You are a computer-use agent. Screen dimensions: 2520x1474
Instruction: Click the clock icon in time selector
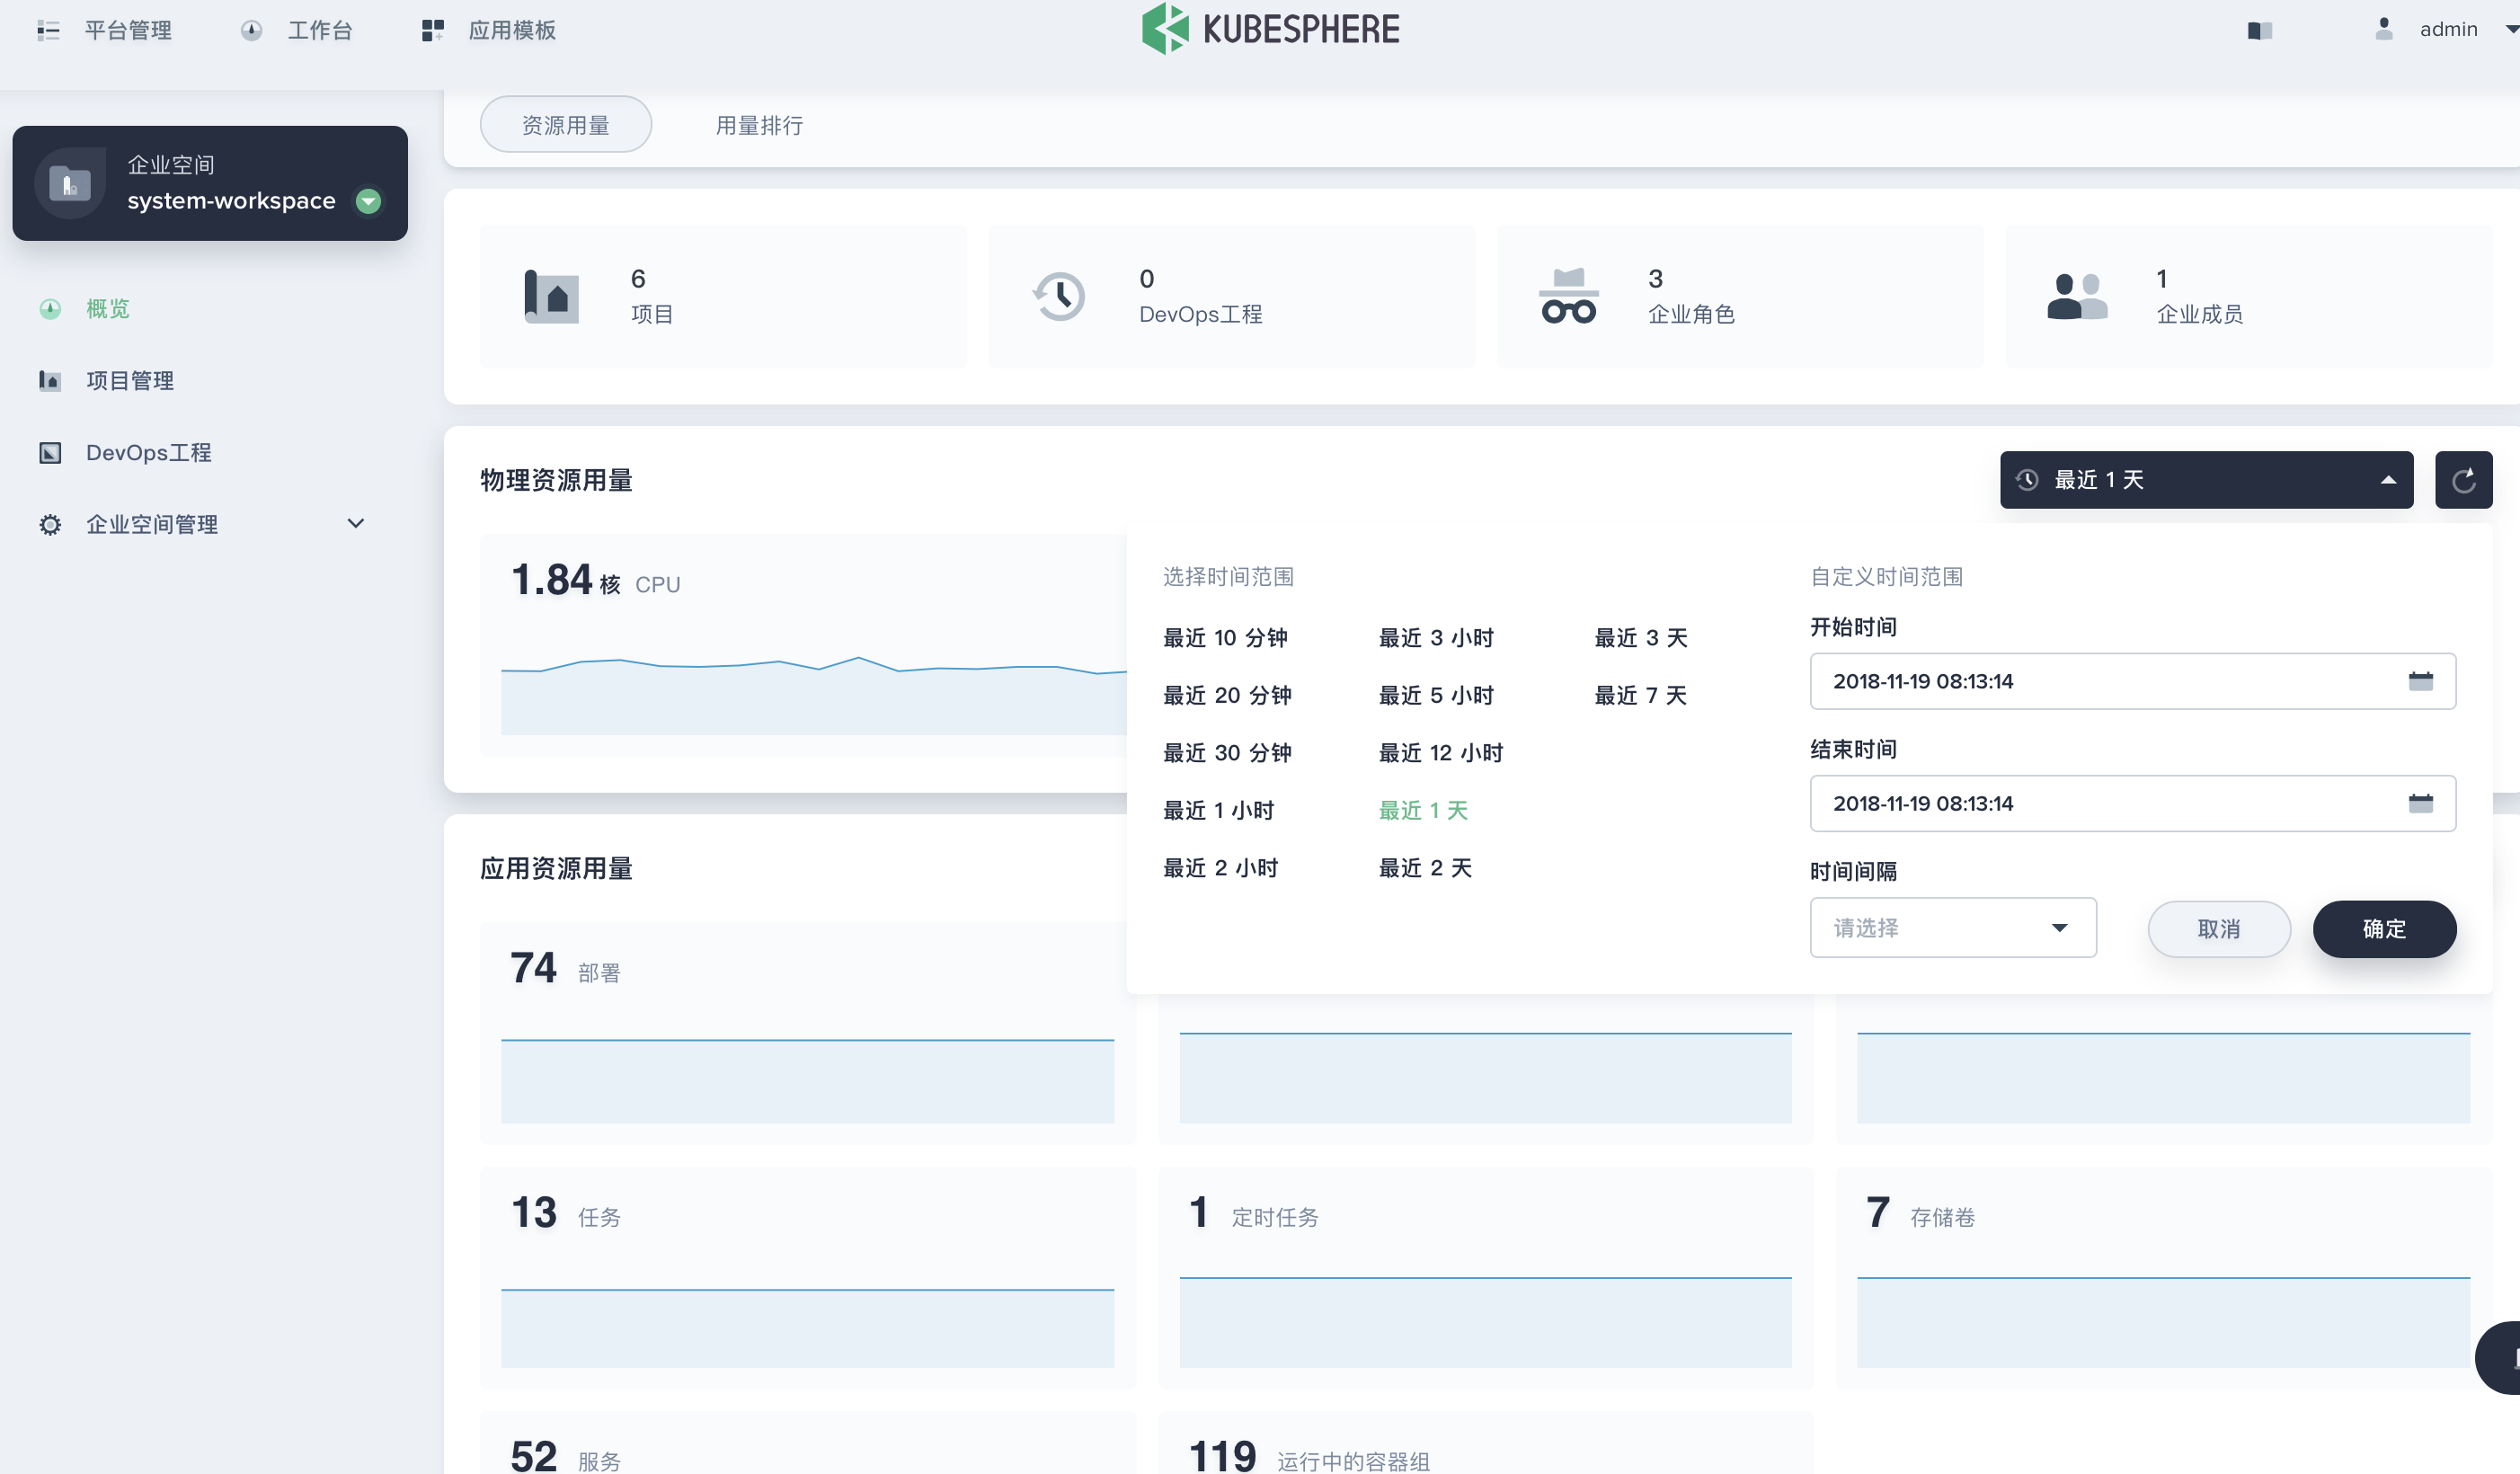click(x=2027, y=480)
